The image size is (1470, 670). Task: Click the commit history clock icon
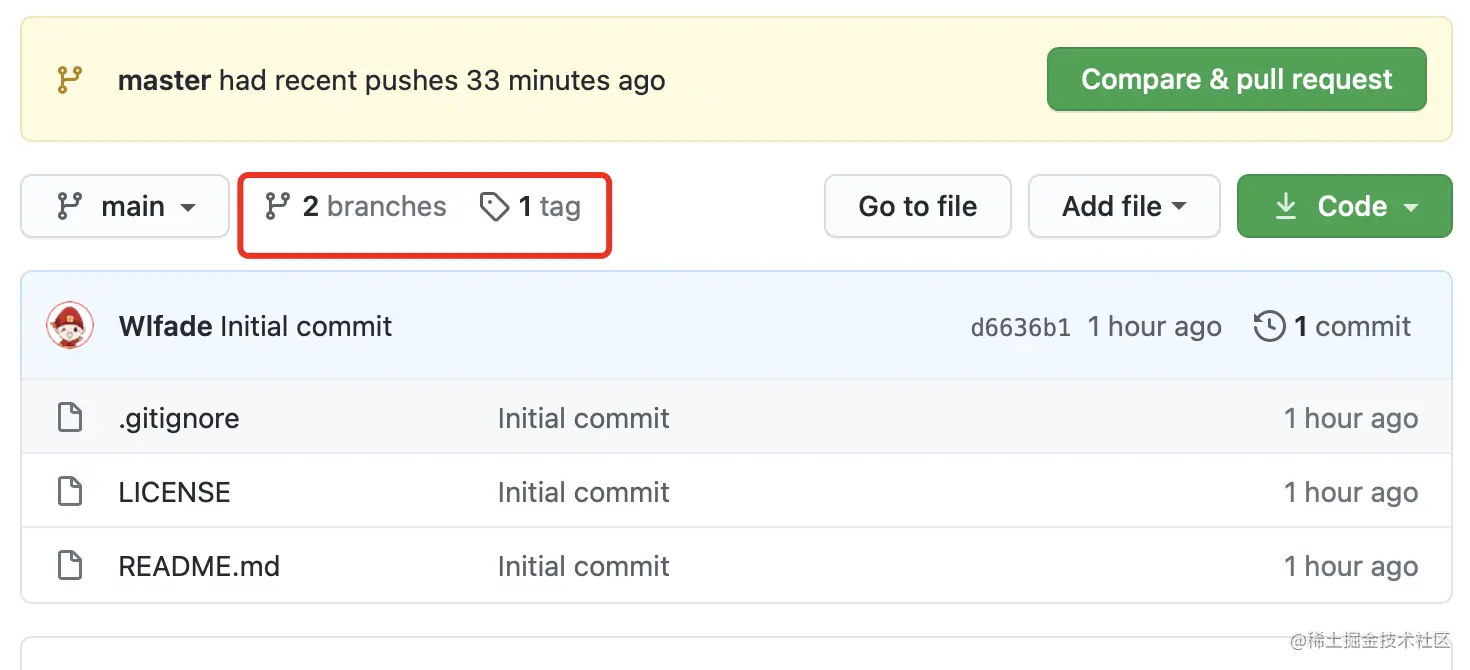1269,327
